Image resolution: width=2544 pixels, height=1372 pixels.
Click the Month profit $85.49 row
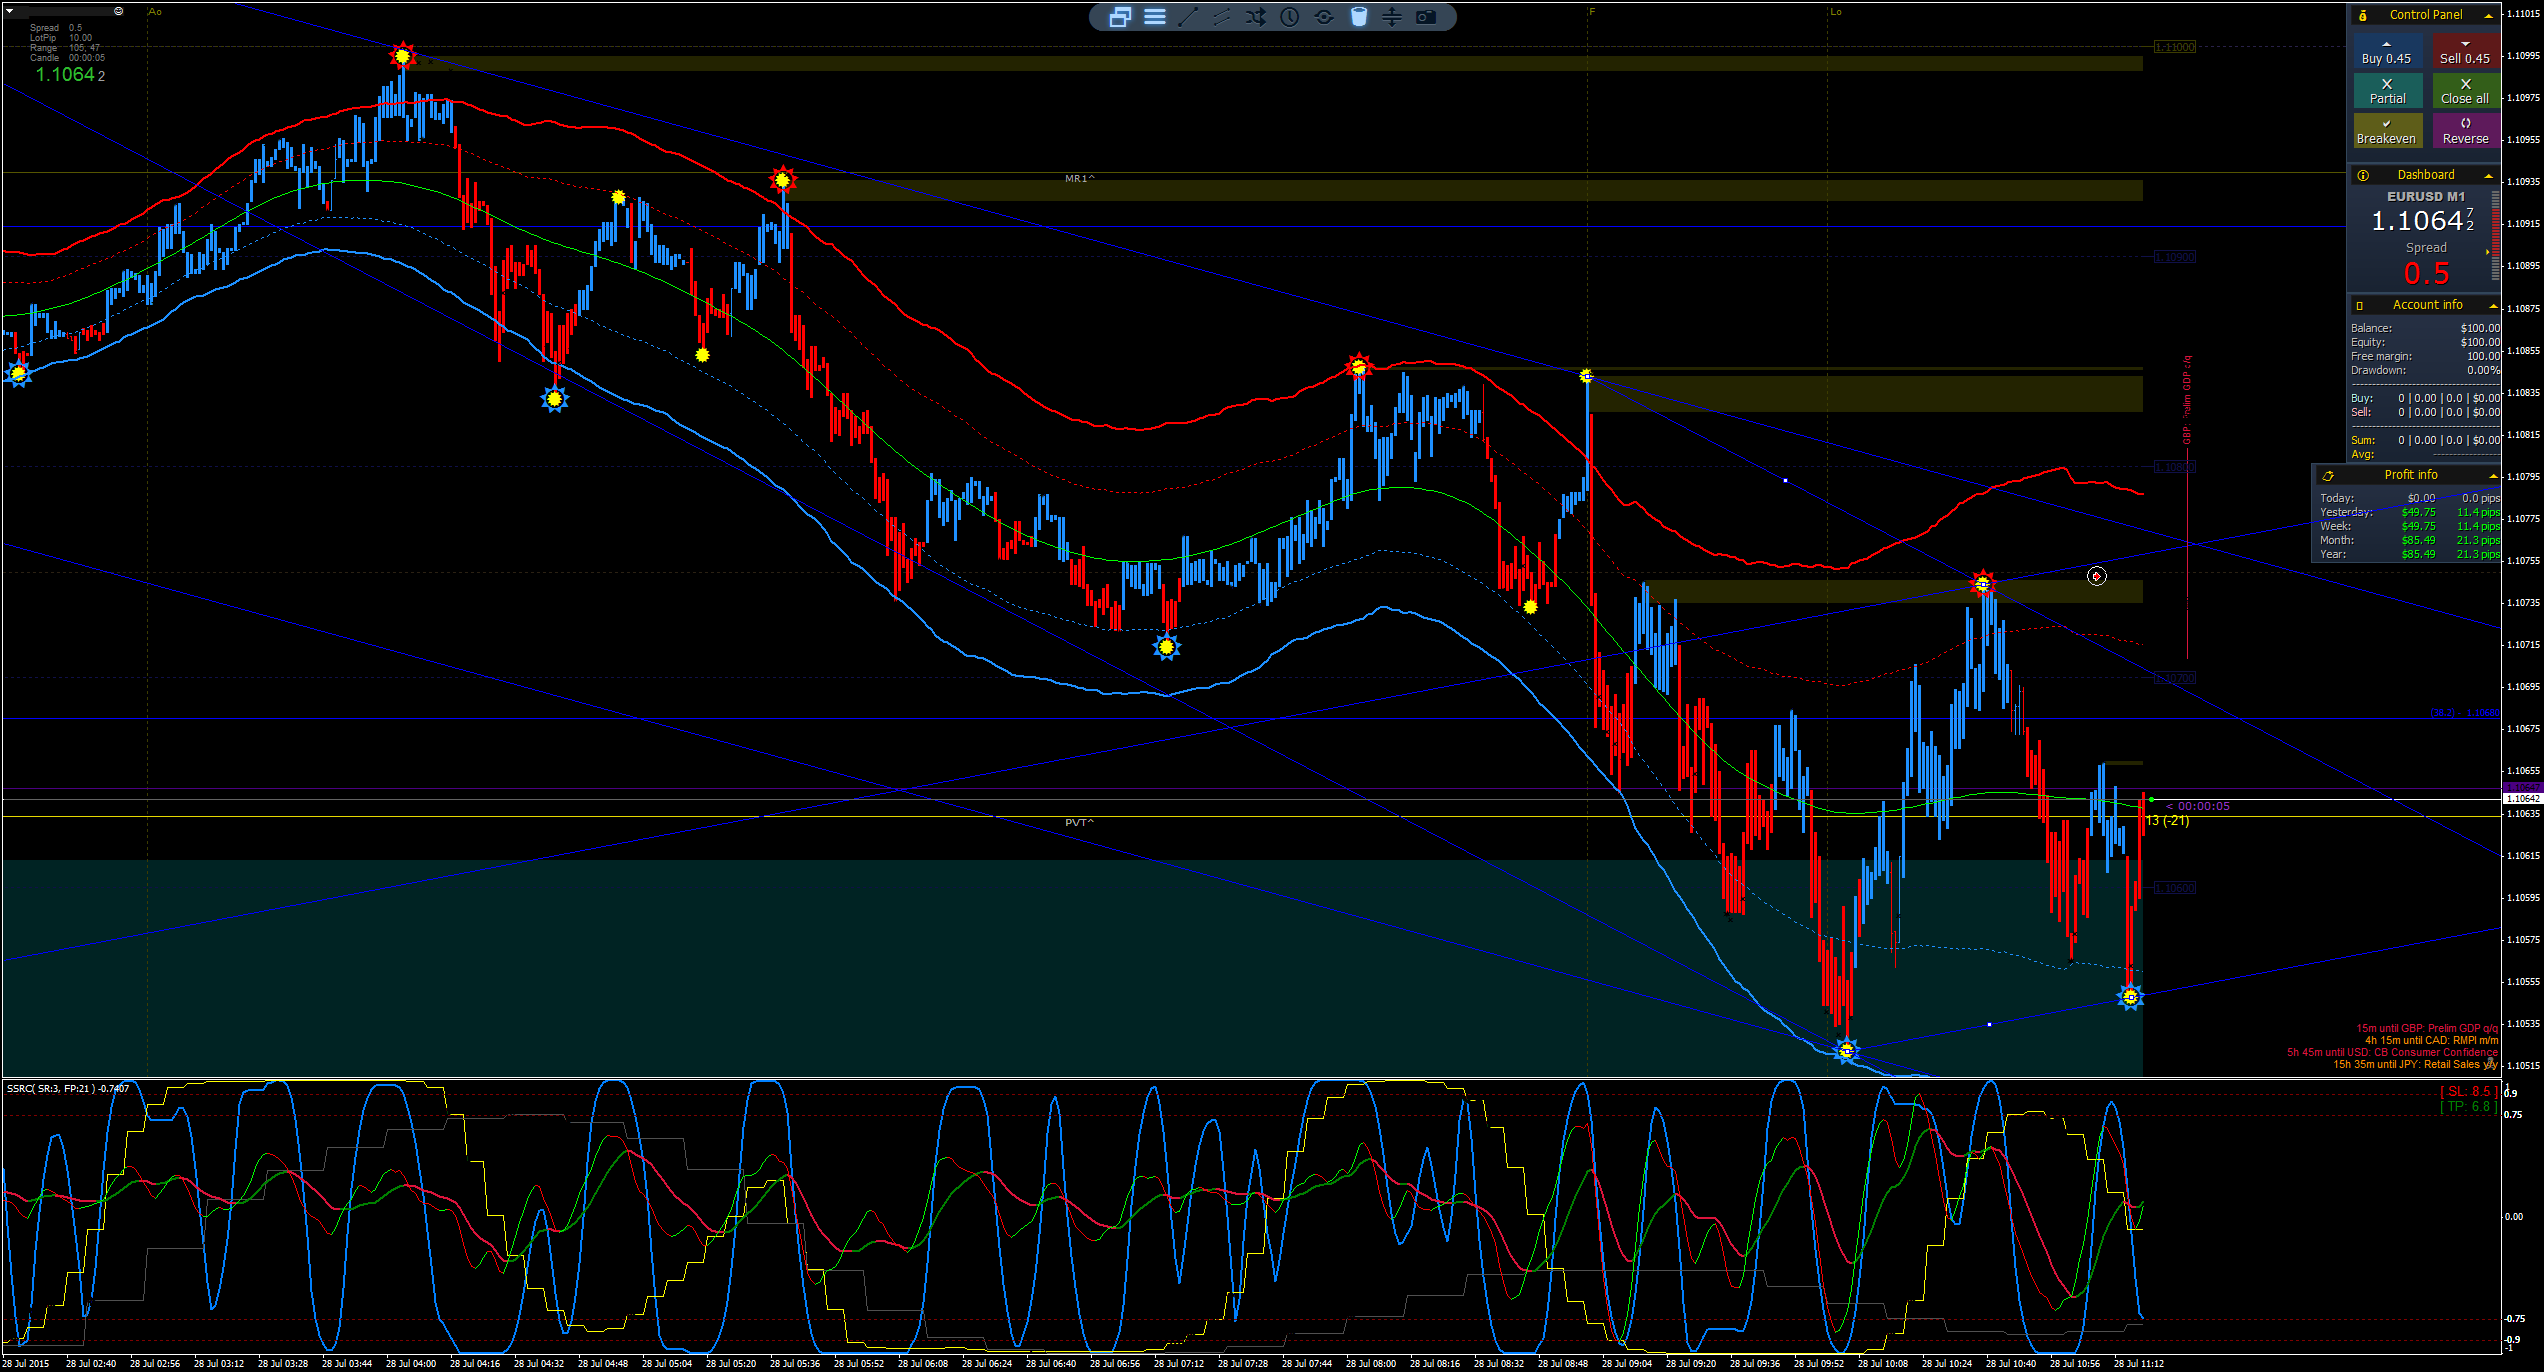pyautogui.click(x=2409, y=540)
